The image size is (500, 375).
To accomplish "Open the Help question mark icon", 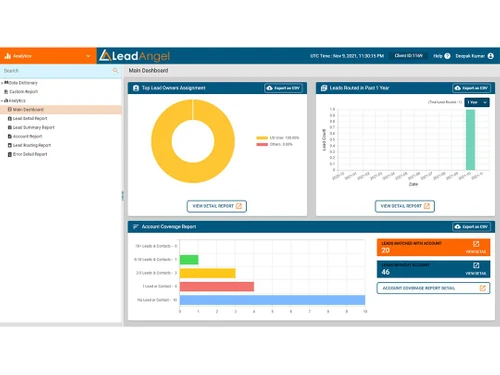I will pos(447,56).
